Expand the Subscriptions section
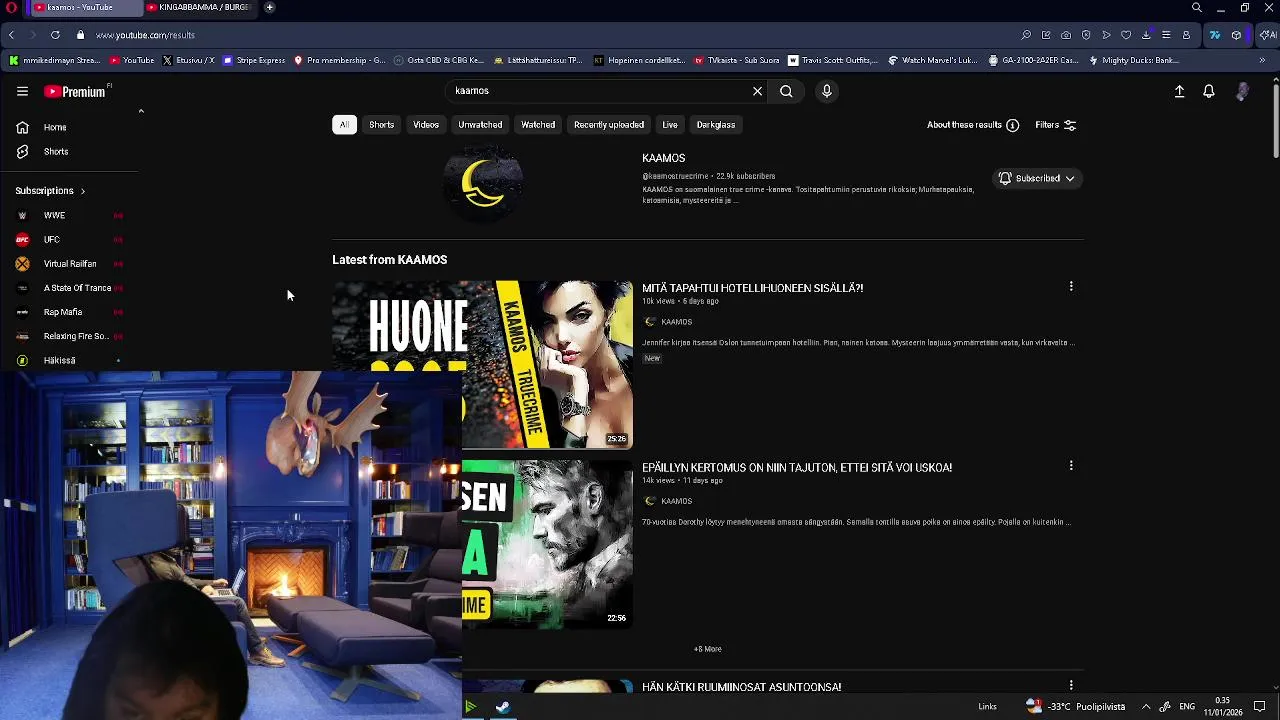This screenshot has width=1280, height=720. tap(50, 190)
